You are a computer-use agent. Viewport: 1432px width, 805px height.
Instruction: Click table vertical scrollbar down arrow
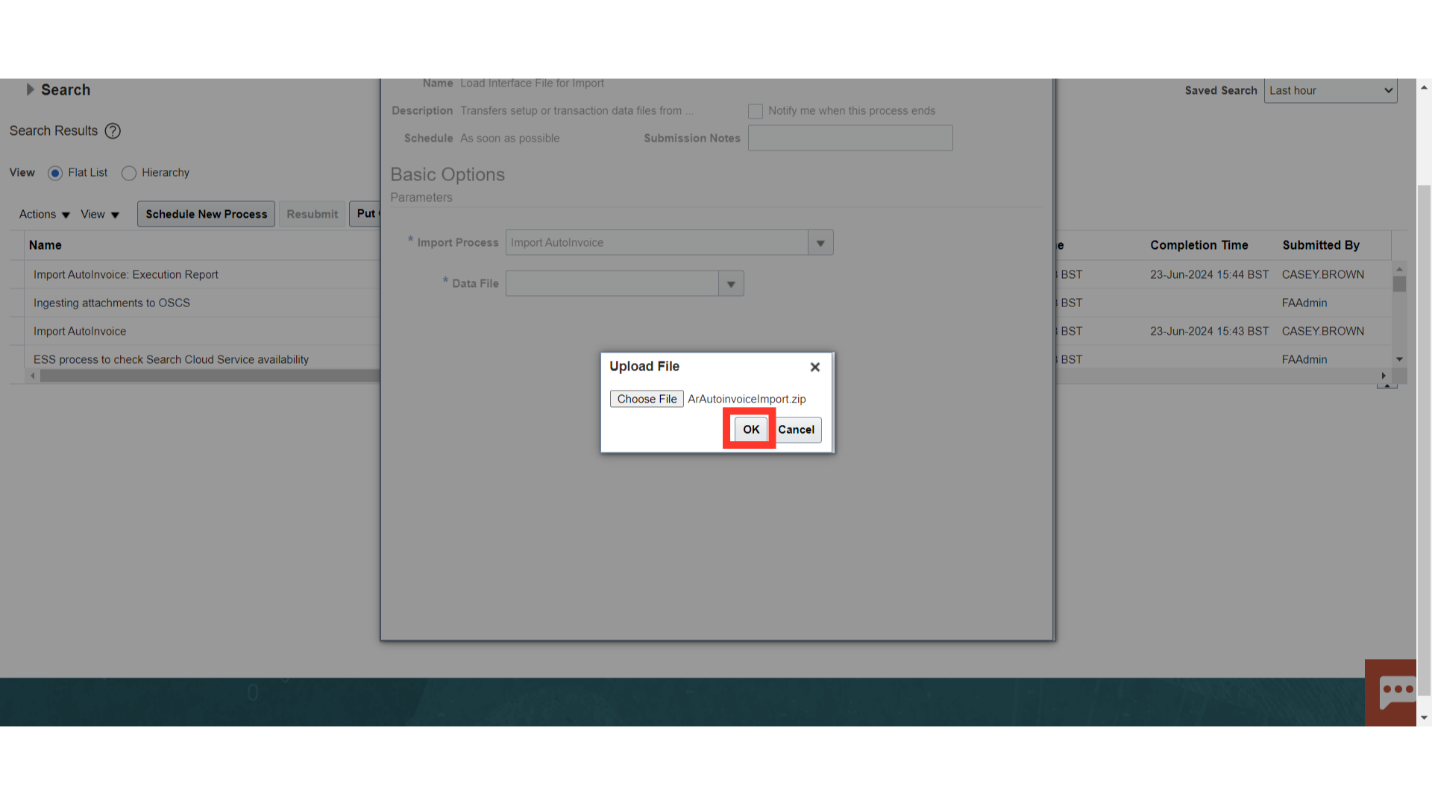coord(1399,359)
